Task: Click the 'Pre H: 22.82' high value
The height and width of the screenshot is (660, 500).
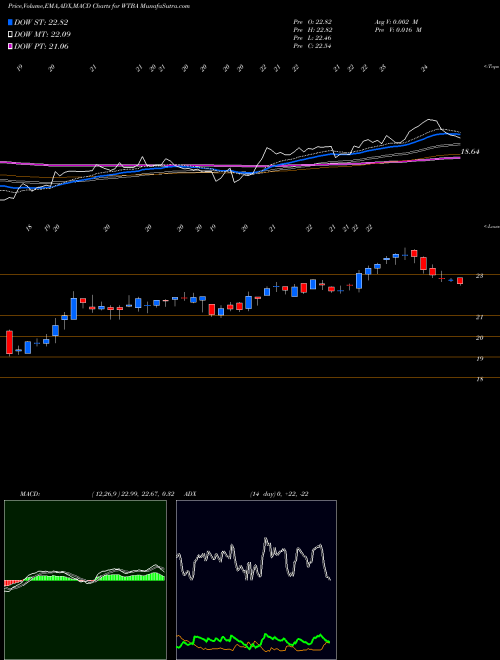Action: pyautogui.click(x=313, y=30)
